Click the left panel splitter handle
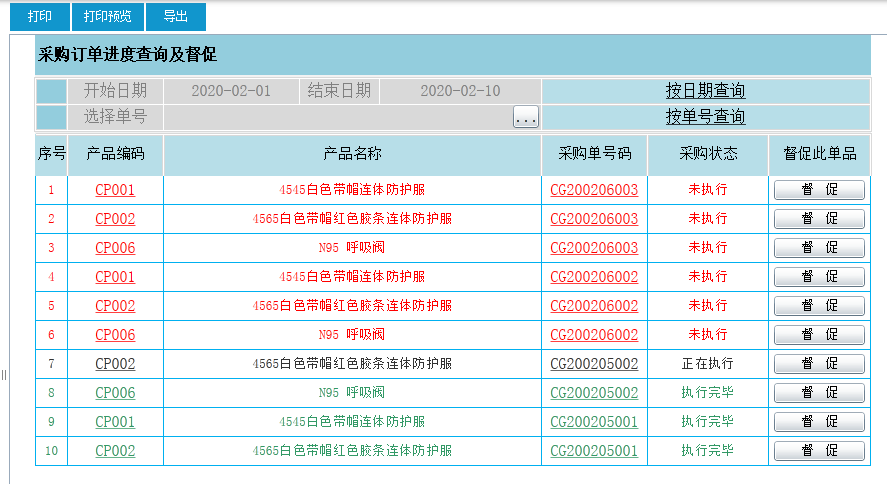This screenshot has width=887, height=484. (x=4, y=375)
